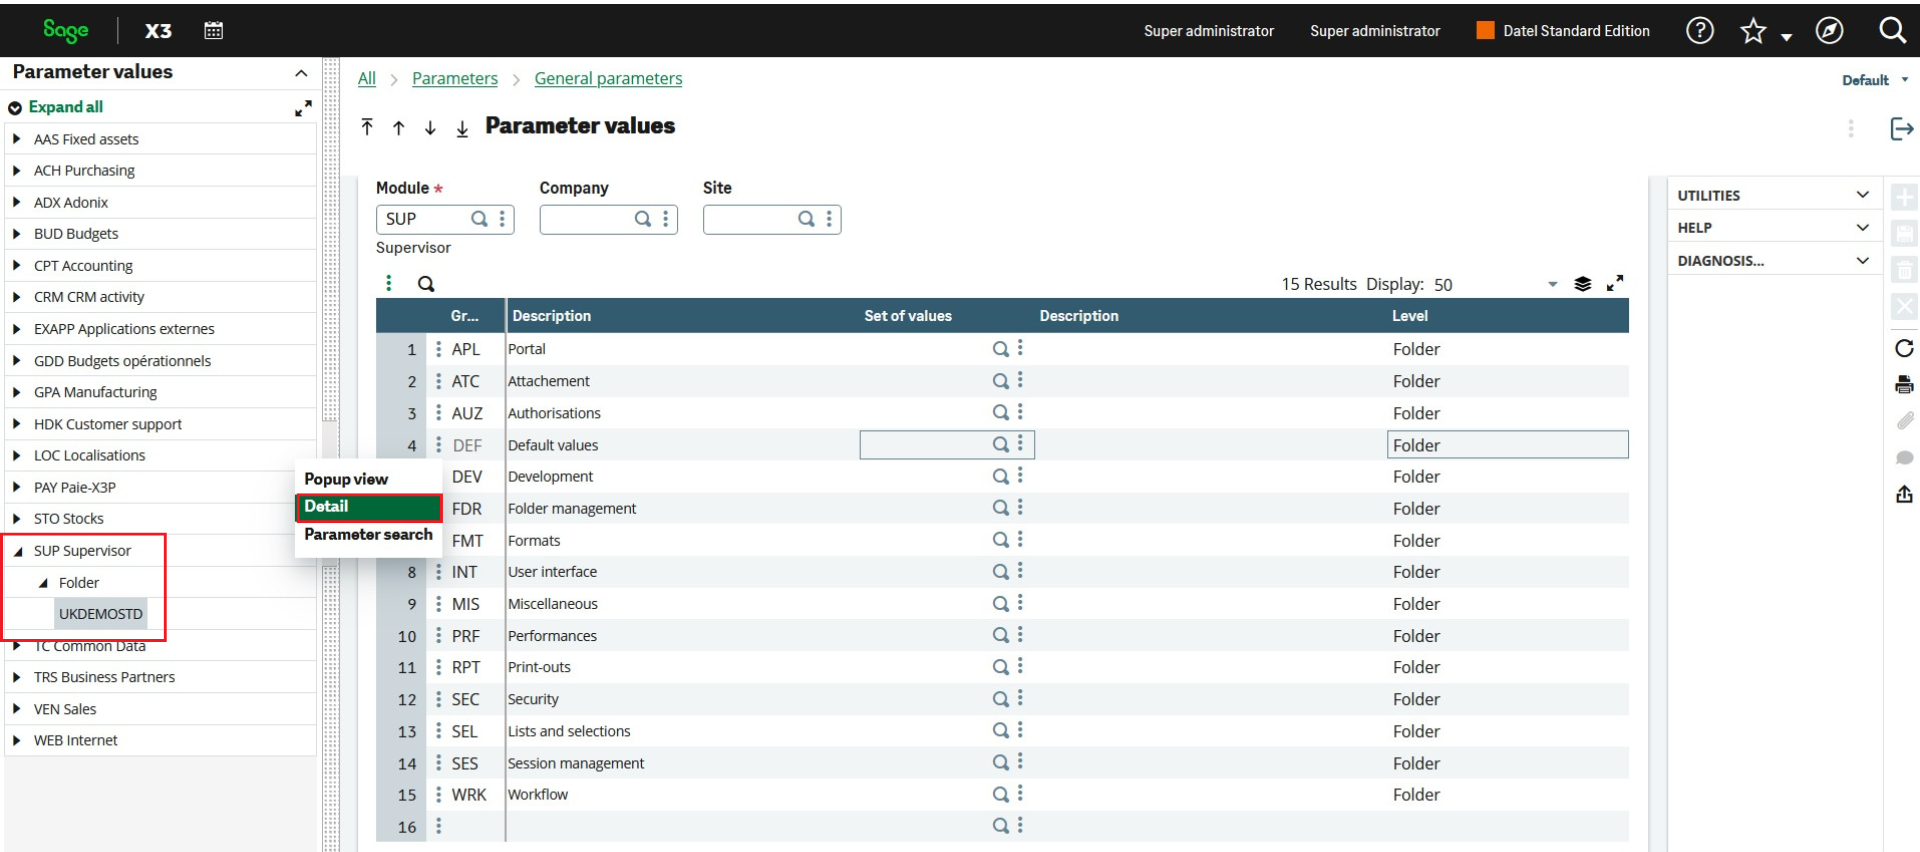The width and height of the screenshot is (1920, 852).
Task: Go to previous record arrow
Action: (398, 128)
